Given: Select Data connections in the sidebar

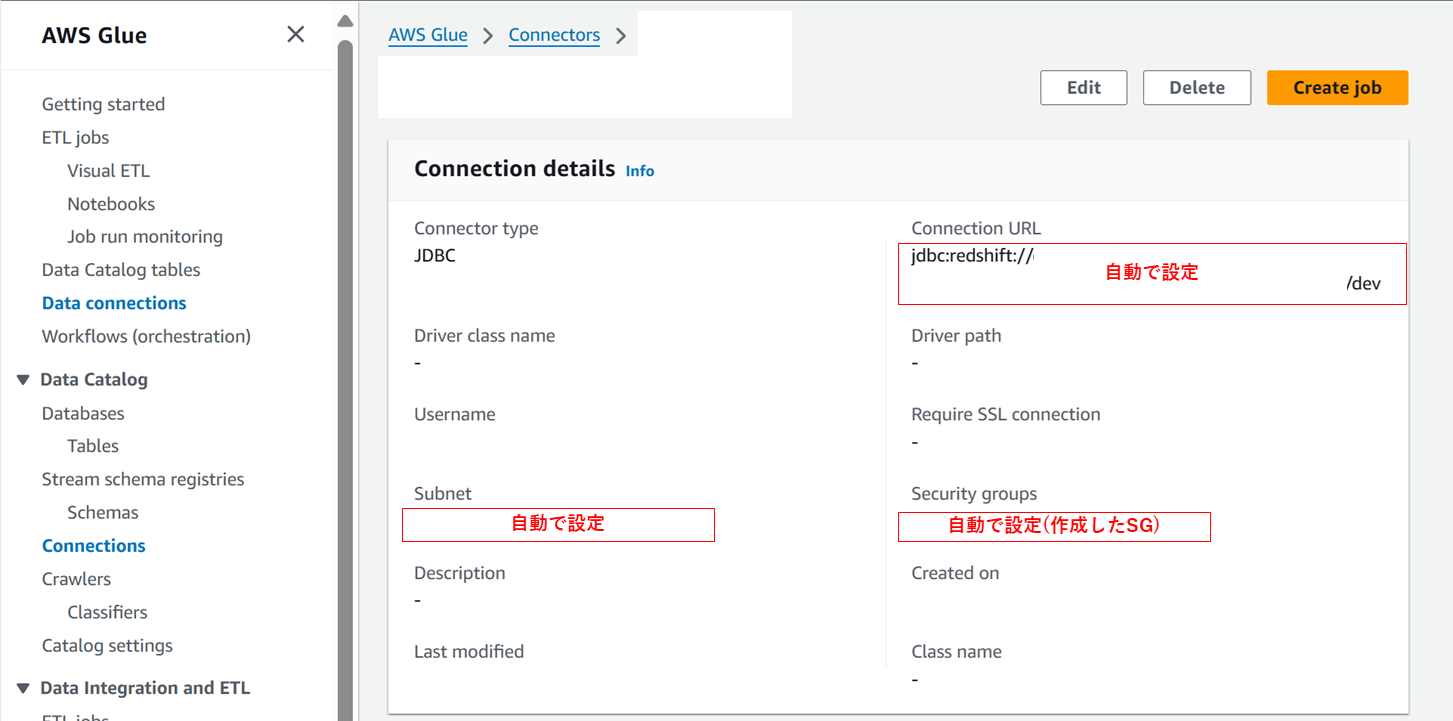Looking at the screenshot, I should point(114,302).
